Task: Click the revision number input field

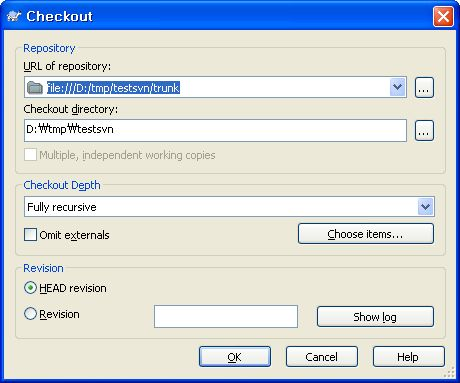Action: click(226, 316)
